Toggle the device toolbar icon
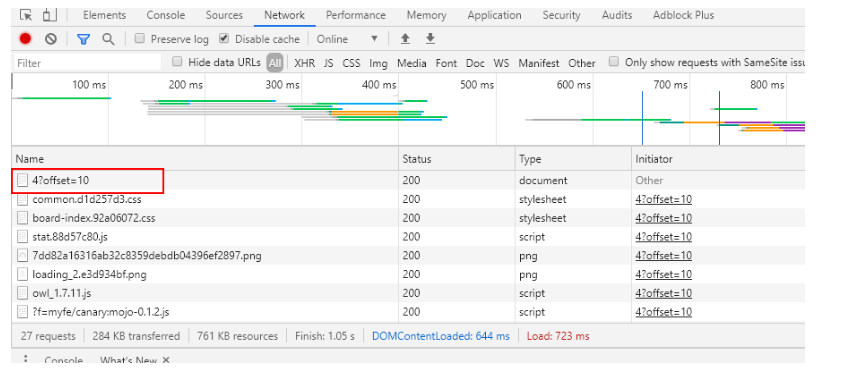This screenshot has width=841, height=375. point(50,15)
